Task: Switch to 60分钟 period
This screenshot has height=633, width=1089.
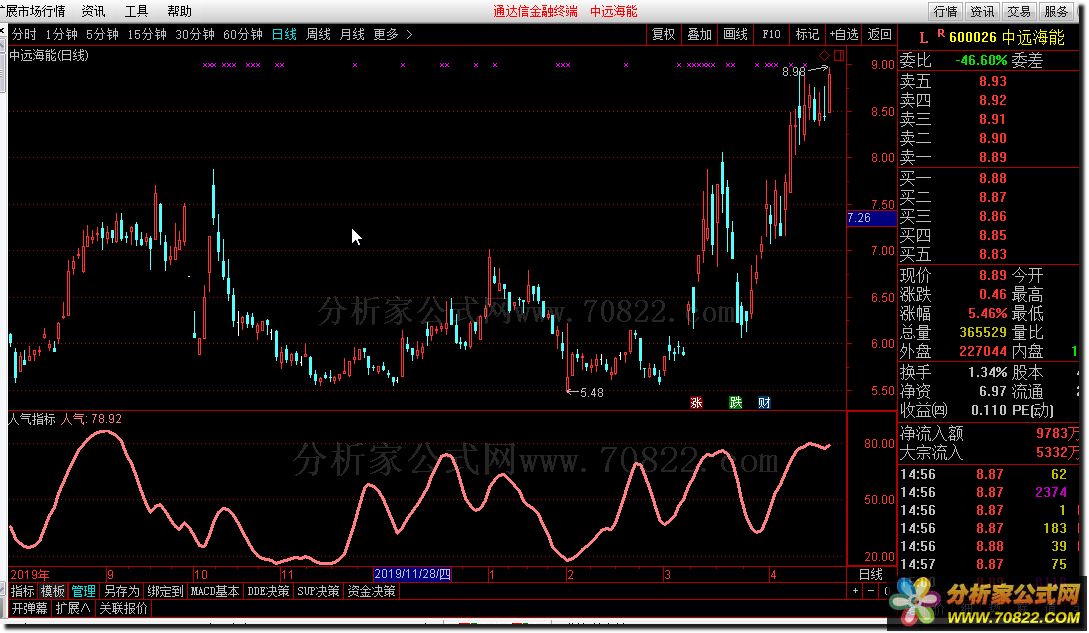Action: click(243, 34)
